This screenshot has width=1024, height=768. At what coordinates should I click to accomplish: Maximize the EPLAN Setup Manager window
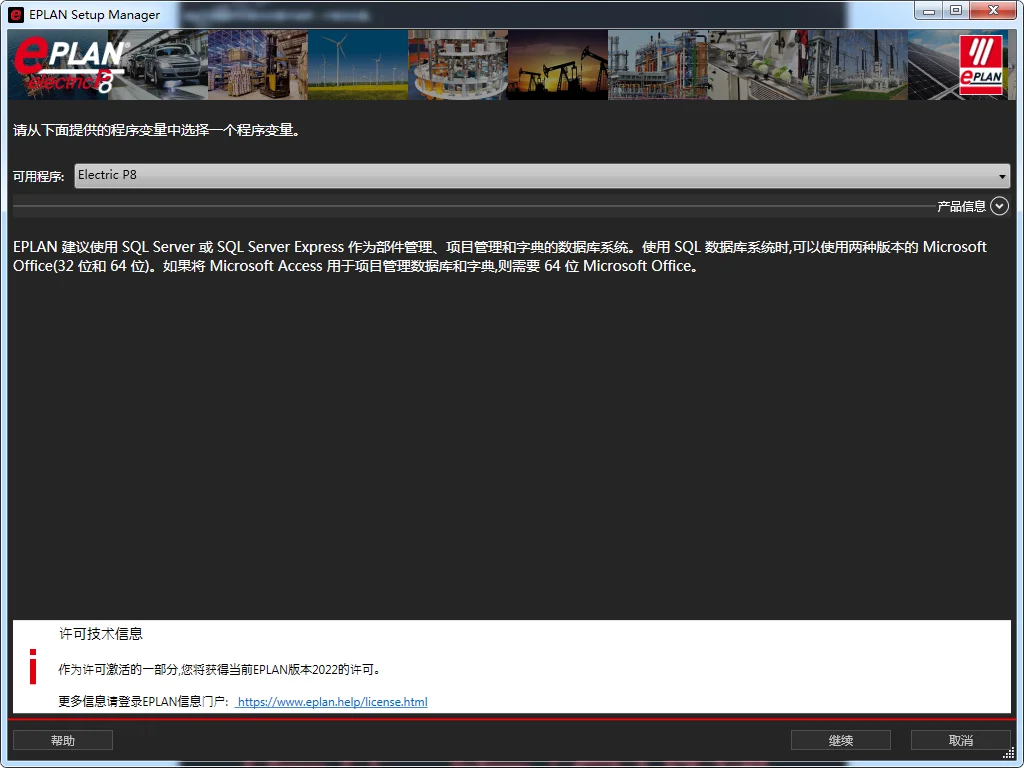coord(956,10)
